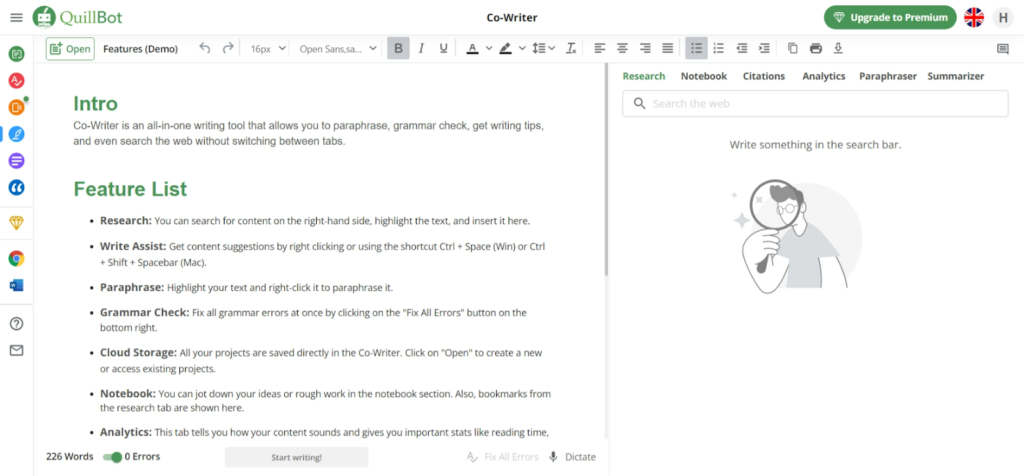The image size is (1024, 476).
Task: Open the purple Summarizer sidebar icon
Action: click(16, 161)
